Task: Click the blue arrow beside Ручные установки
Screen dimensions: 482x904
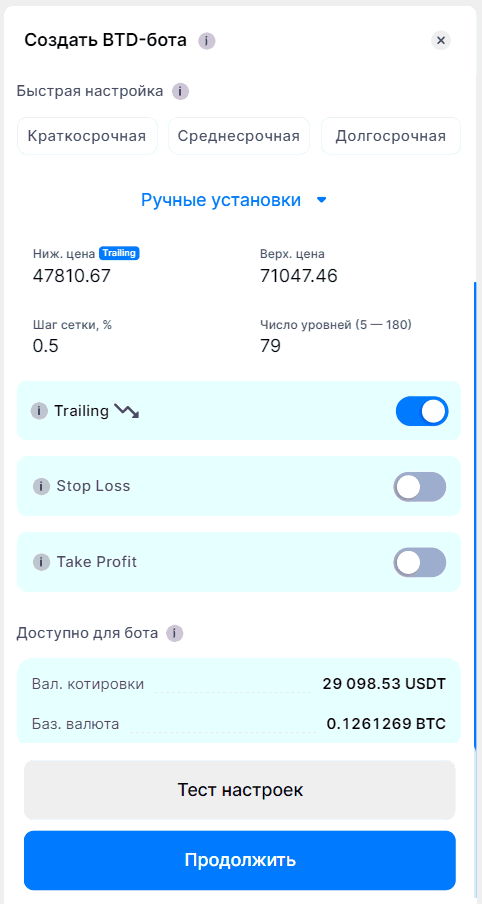Action: pos(322,200)
